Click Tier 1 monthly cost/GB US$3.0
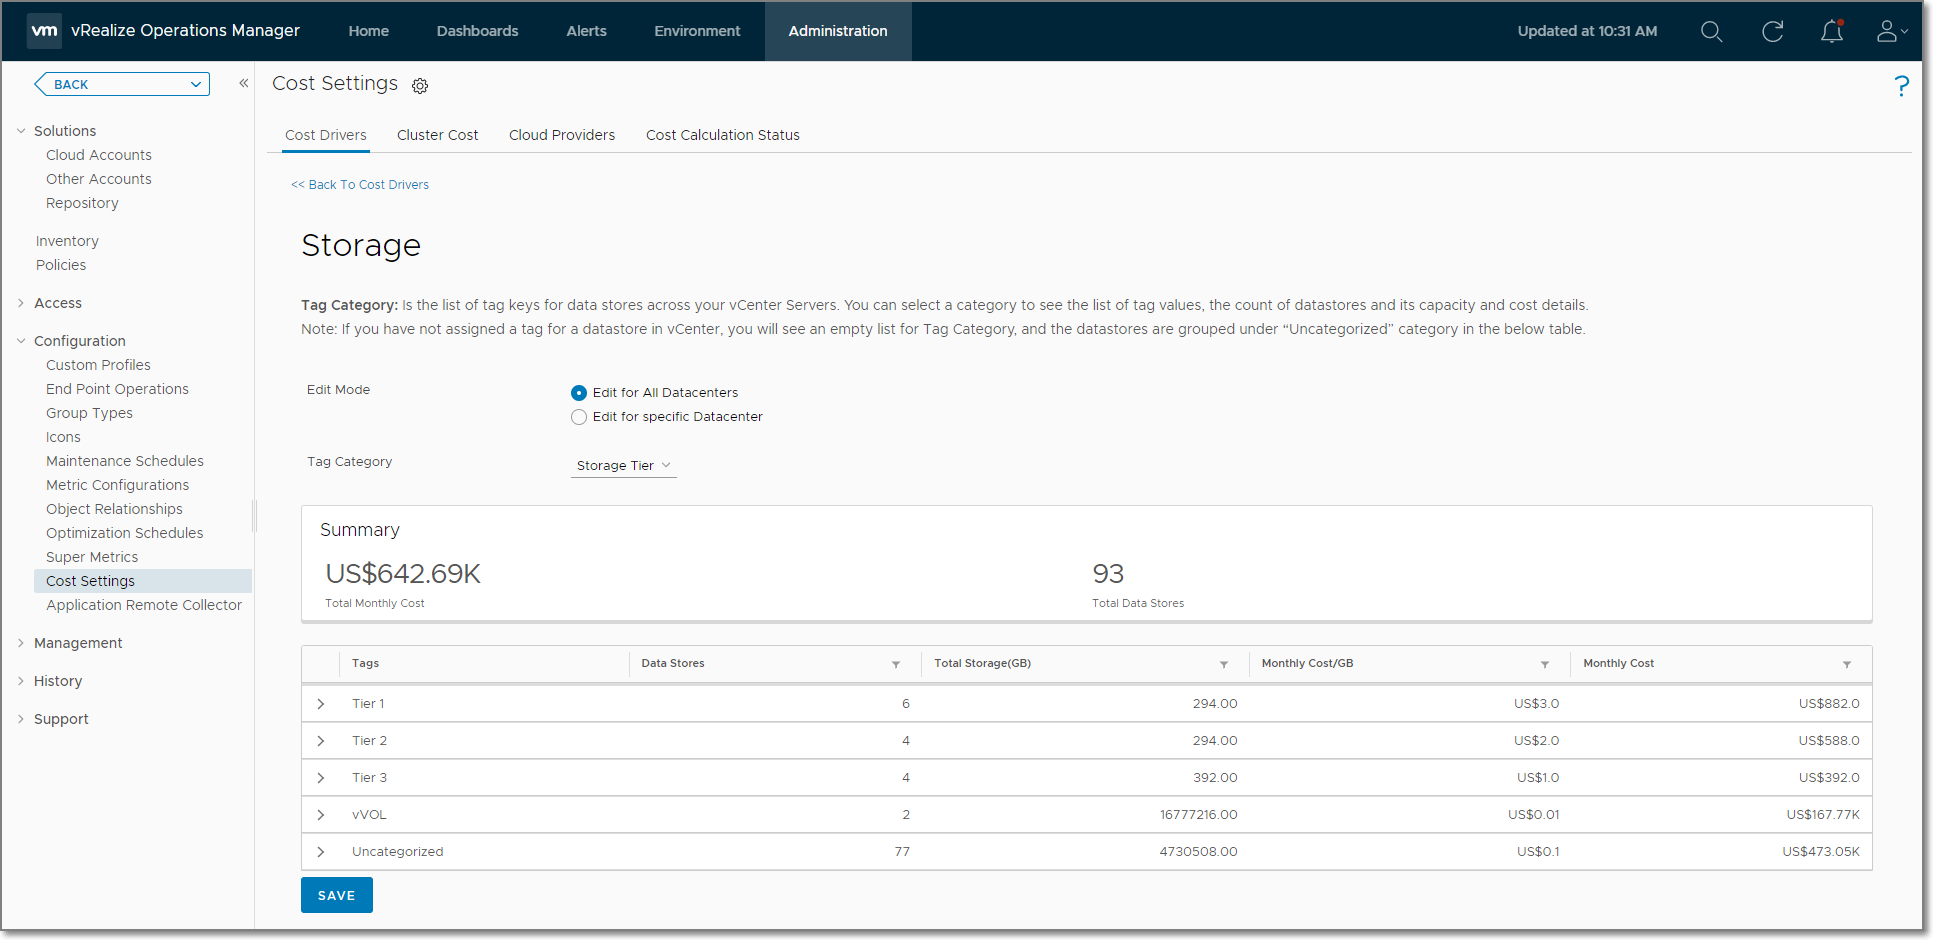Screen dimensions: 1933x940 click(1536, 704)
